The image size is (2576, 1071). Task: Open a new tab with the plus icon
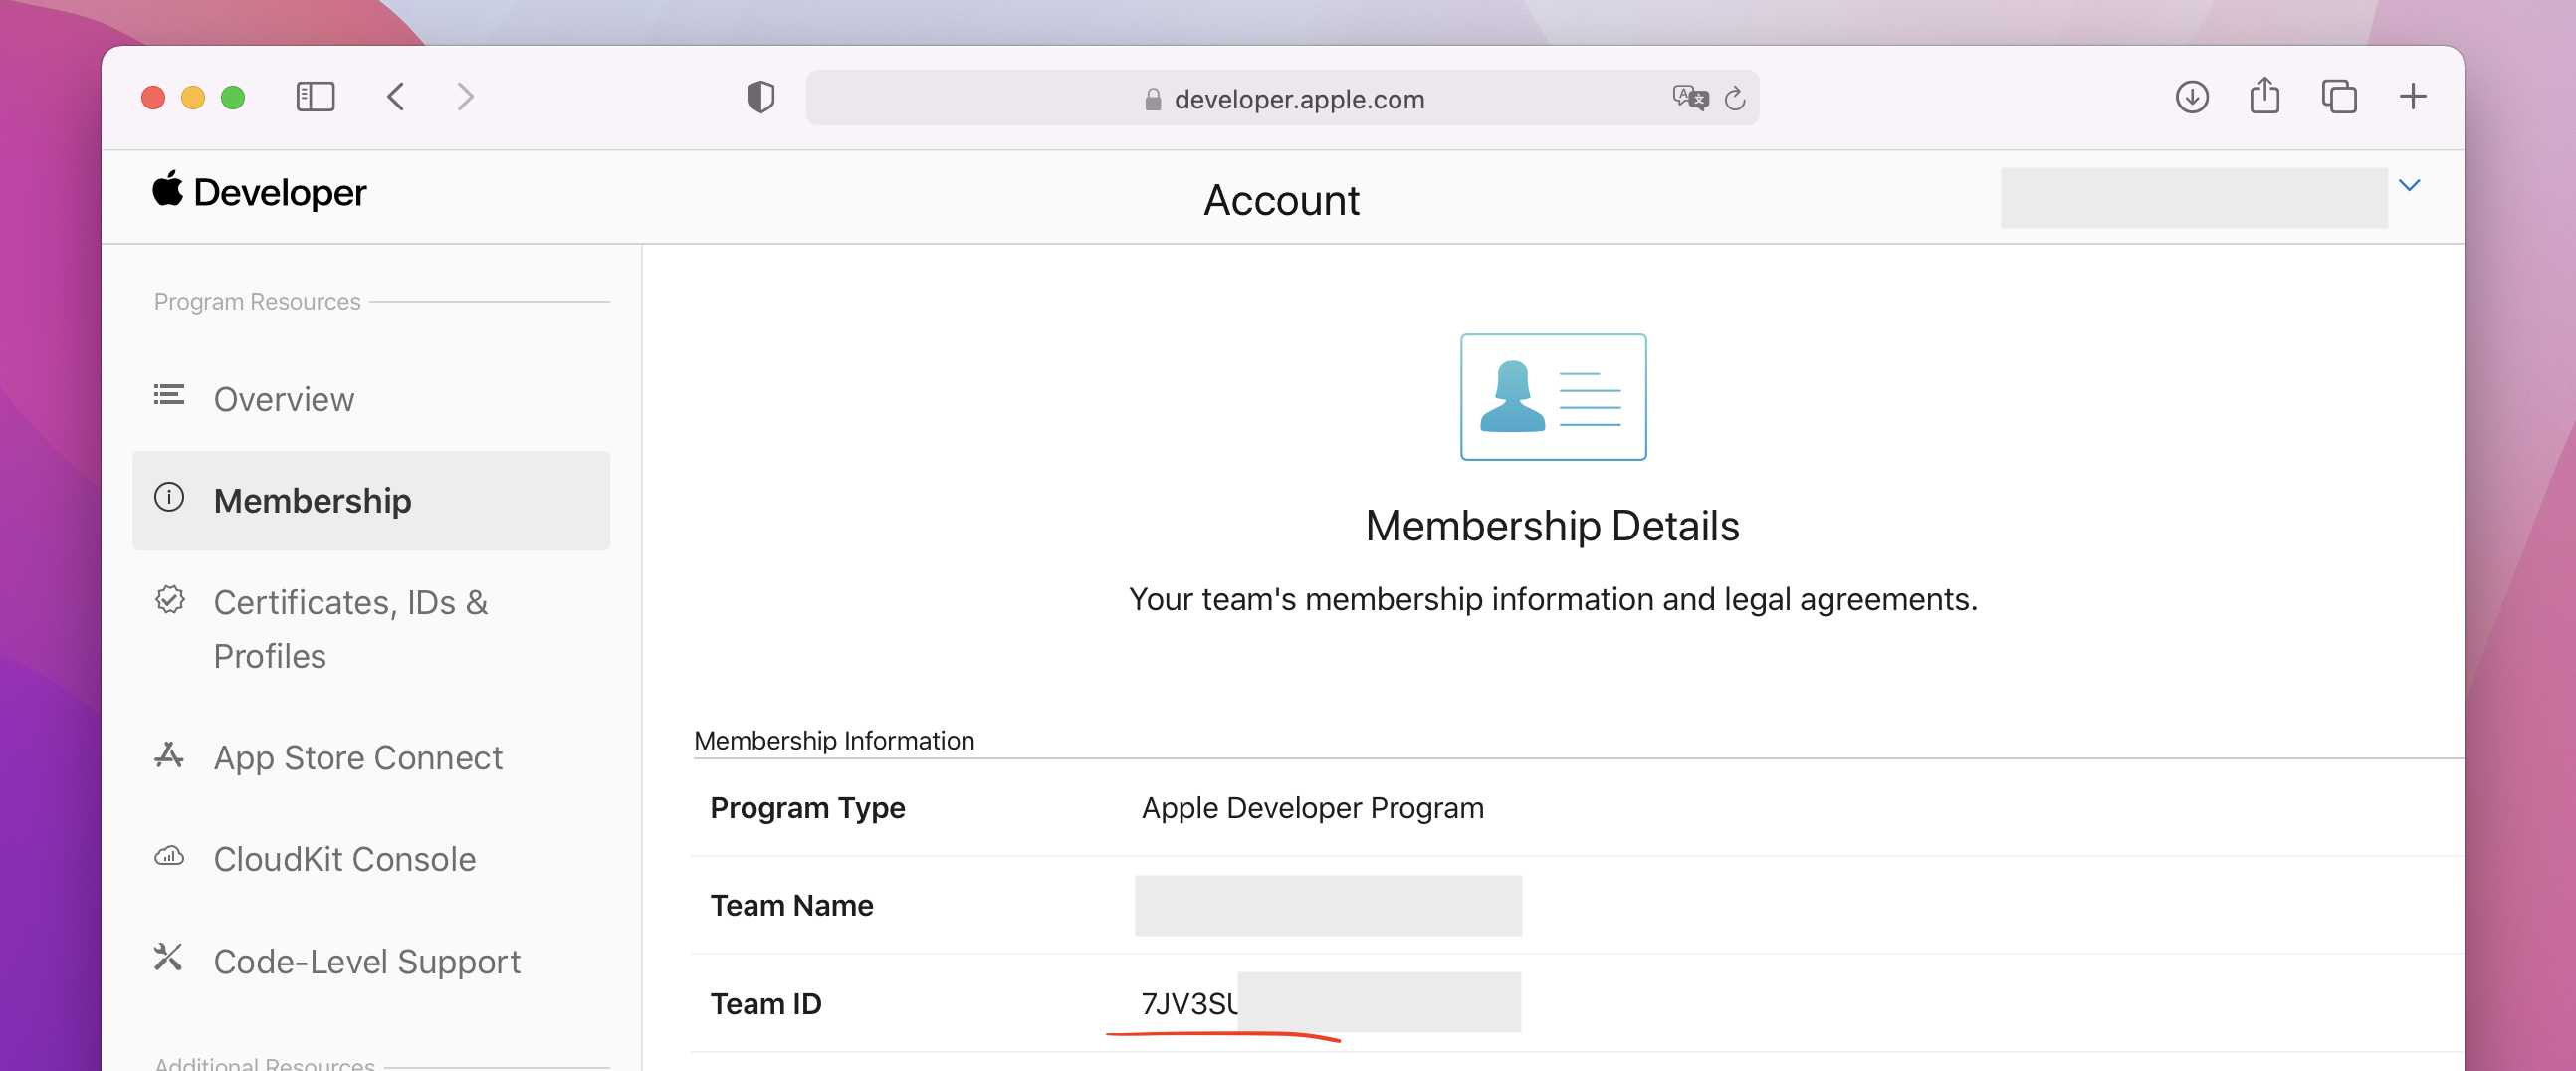(x=2413, y=97)
